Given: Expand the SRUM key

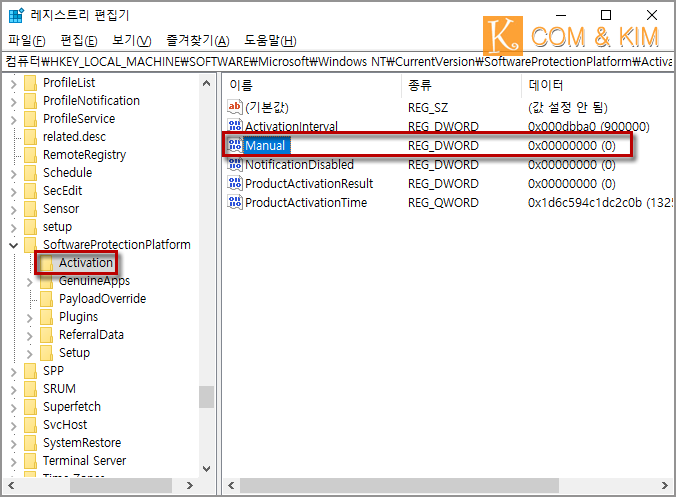Looking at the screenshot, I should click(x=13, y=390).
